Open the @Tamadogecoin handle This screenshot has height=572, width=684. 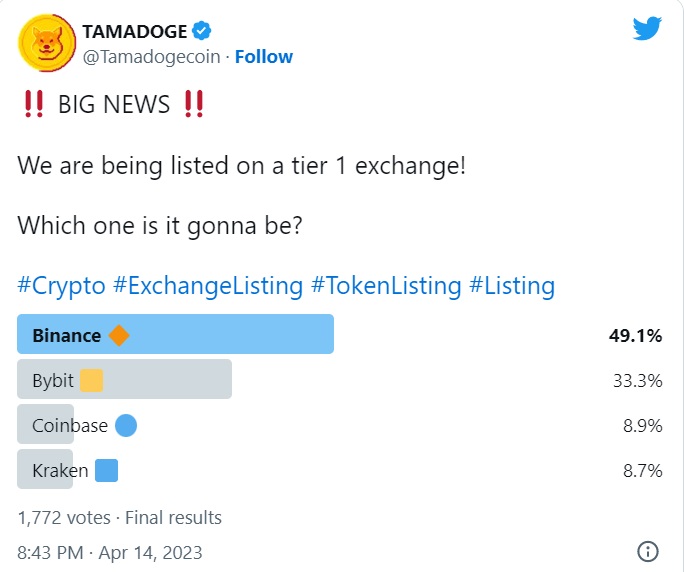pyautogui.click(x=151, y=57)
